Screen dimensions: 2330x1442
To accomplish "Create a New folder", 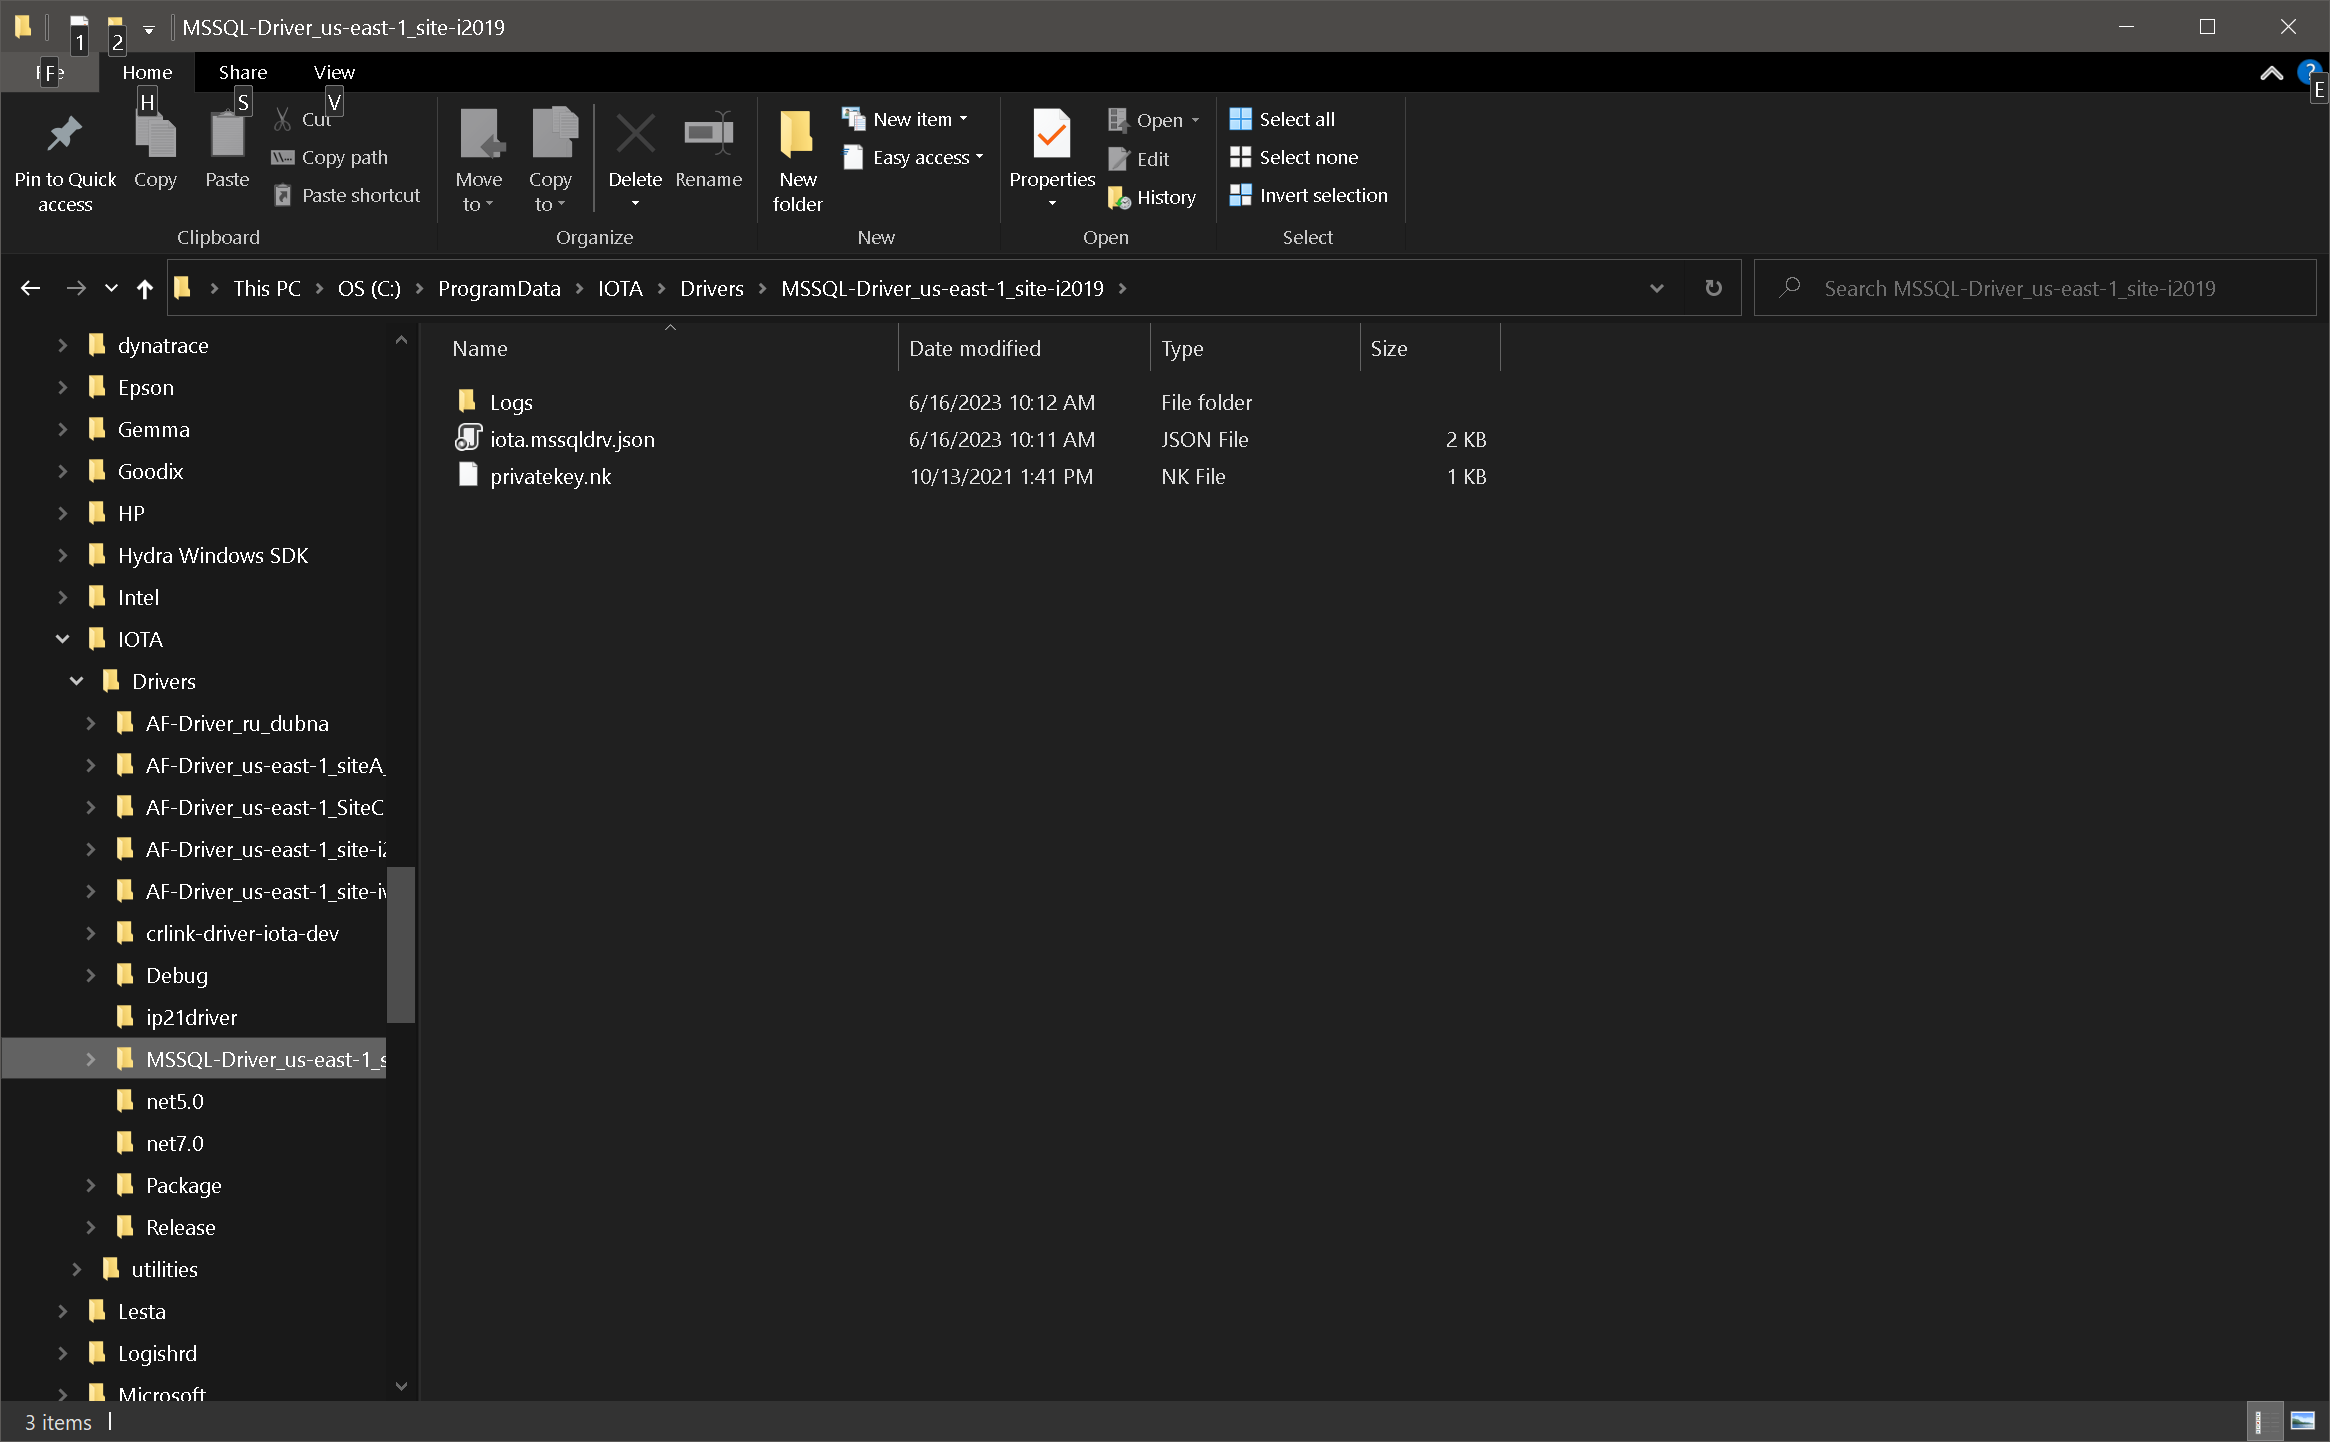I will 797,160.
